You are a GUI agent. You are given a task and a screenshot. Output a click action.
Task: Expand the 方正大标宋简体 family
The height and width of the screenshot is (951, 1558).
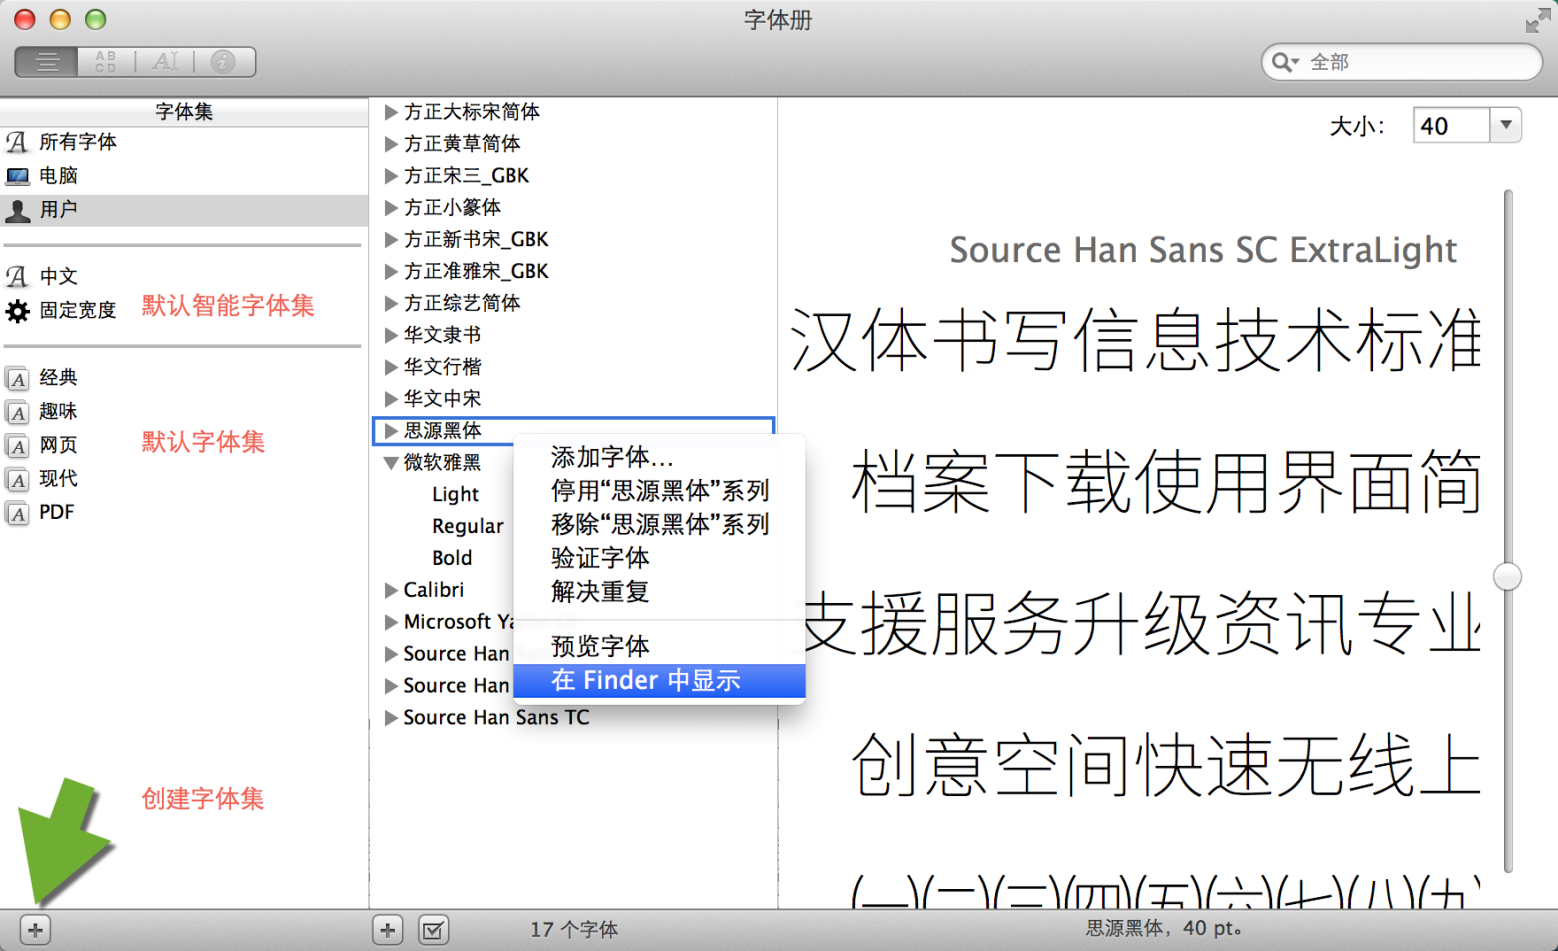(x=391, y=112)
